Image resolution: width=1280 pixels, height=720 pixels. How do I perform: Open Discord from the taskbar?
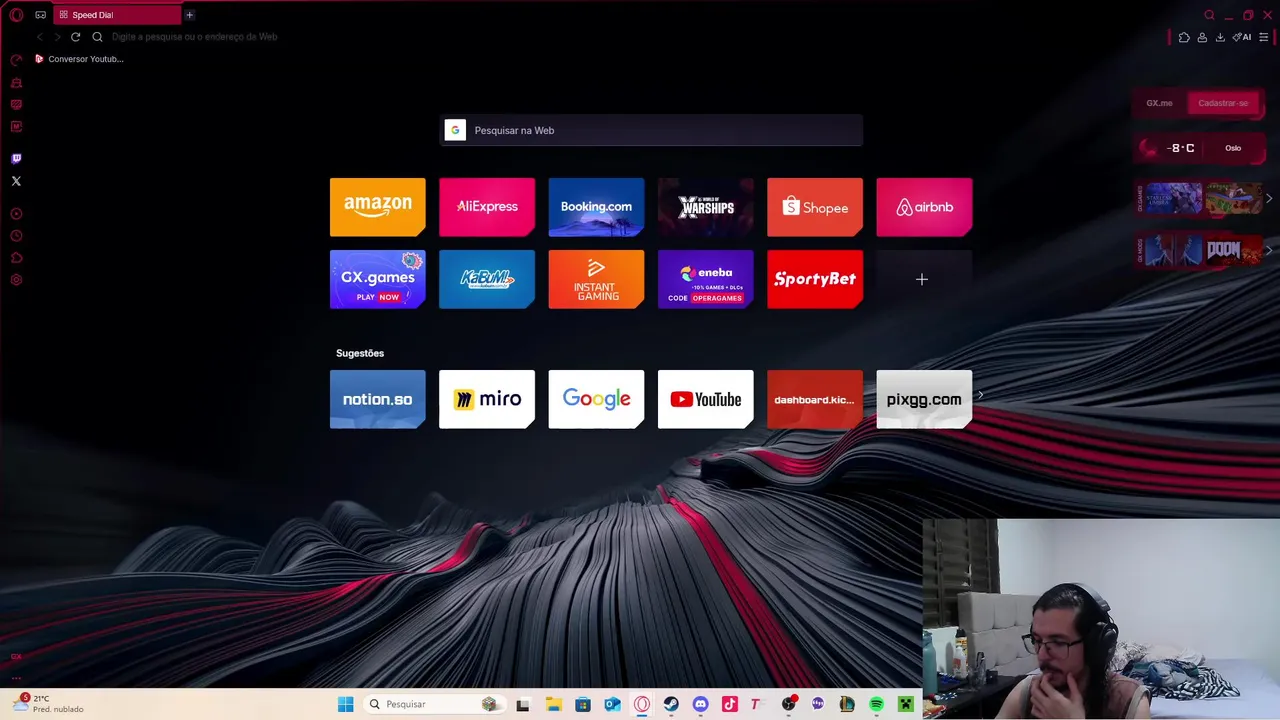coord(700,704)
